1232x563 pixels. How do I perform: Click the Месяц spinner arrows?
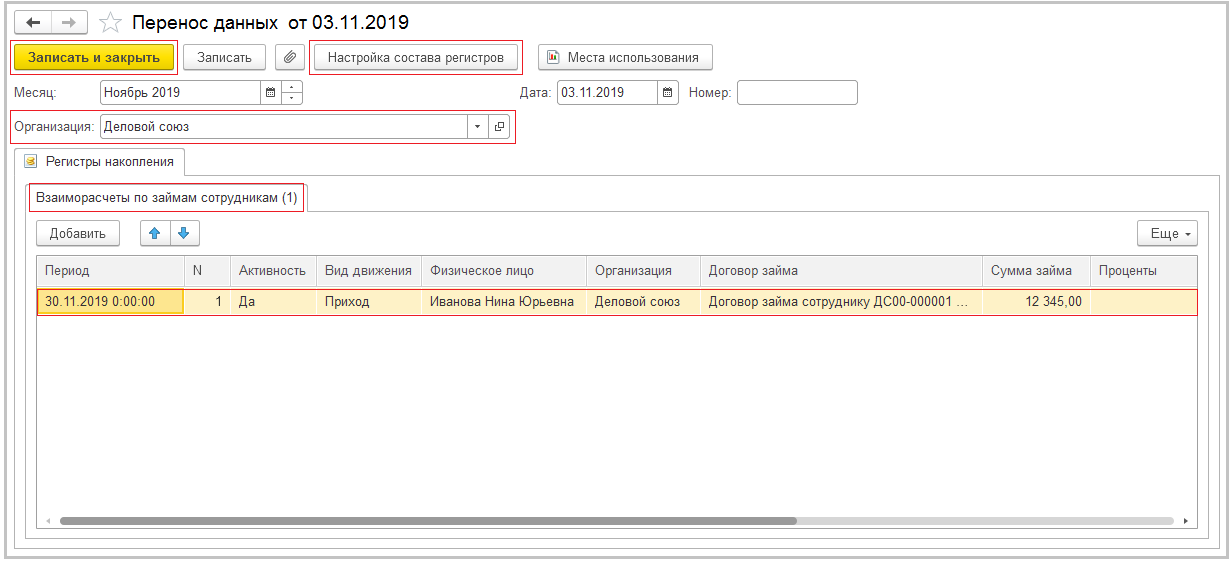(292, 93)
